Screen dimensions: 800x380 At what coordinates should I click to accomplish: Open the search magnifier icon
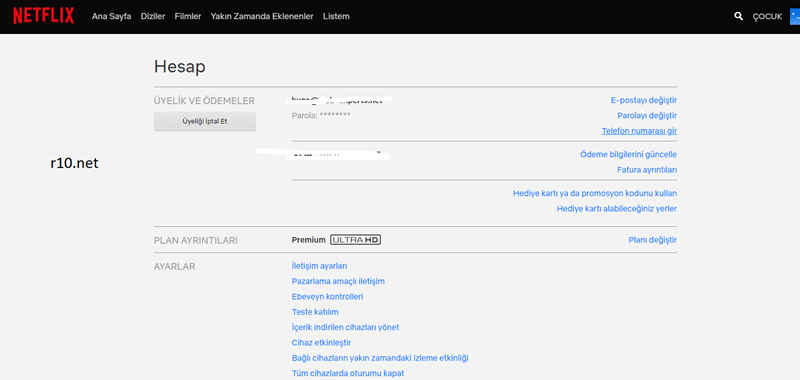pos(738,16)
